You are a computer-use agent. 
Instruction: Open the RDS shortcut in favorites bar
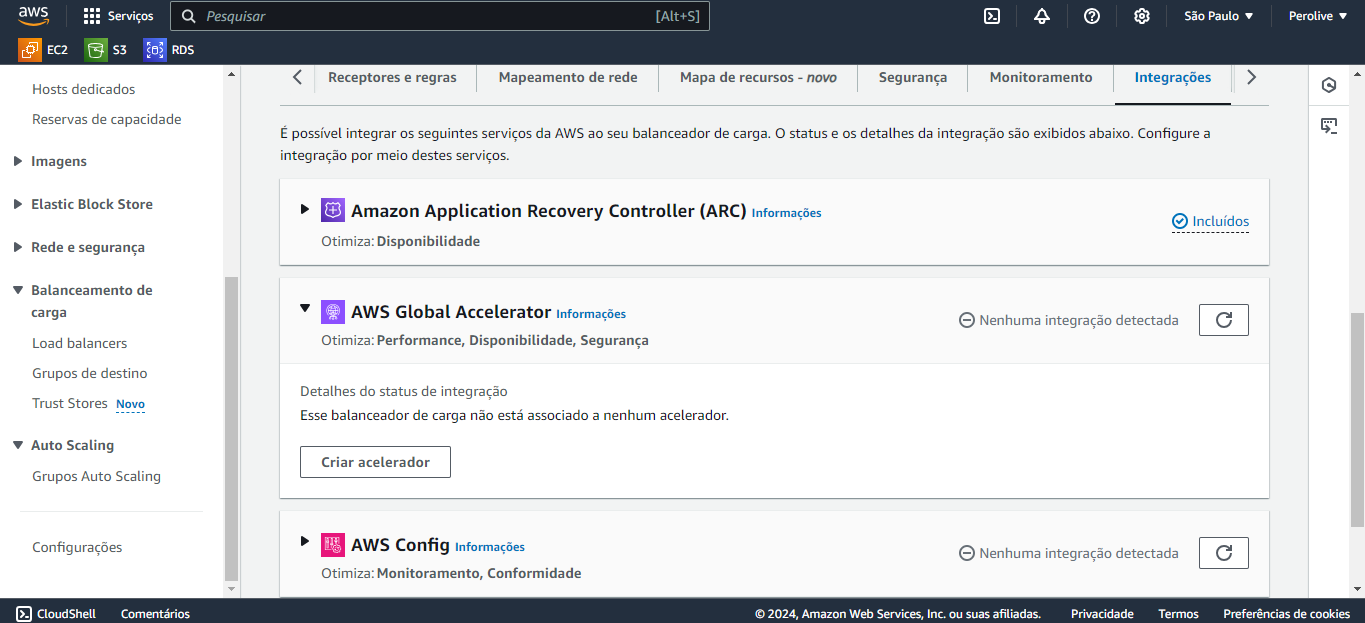tap(169, 49)
